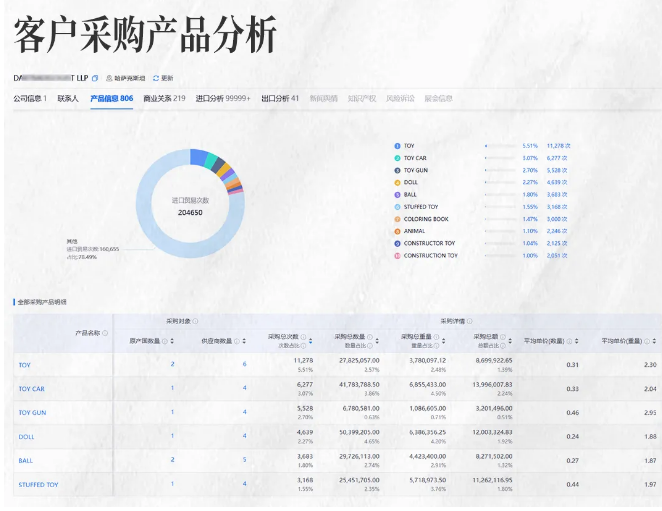Sort the table by 原产国数量 column
Screen dimensions: 662x511
click(172, 341)
